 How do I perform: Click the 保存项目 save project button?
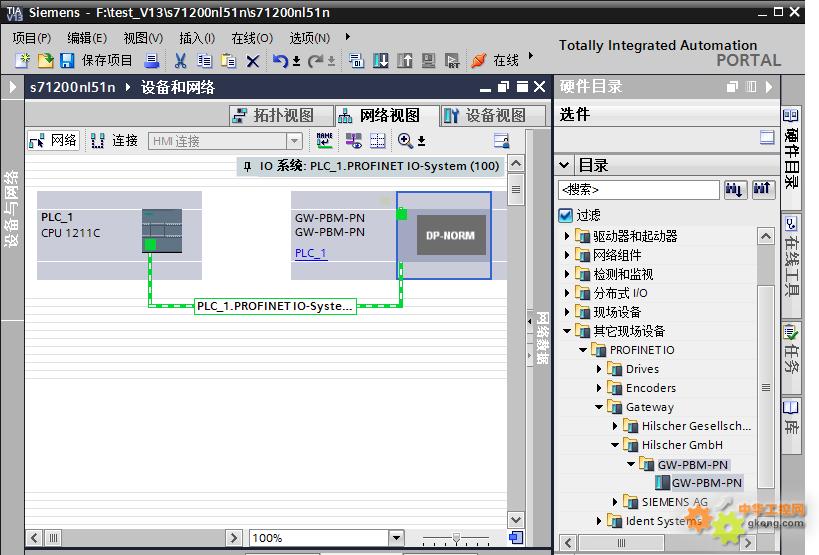coord(107,61)
